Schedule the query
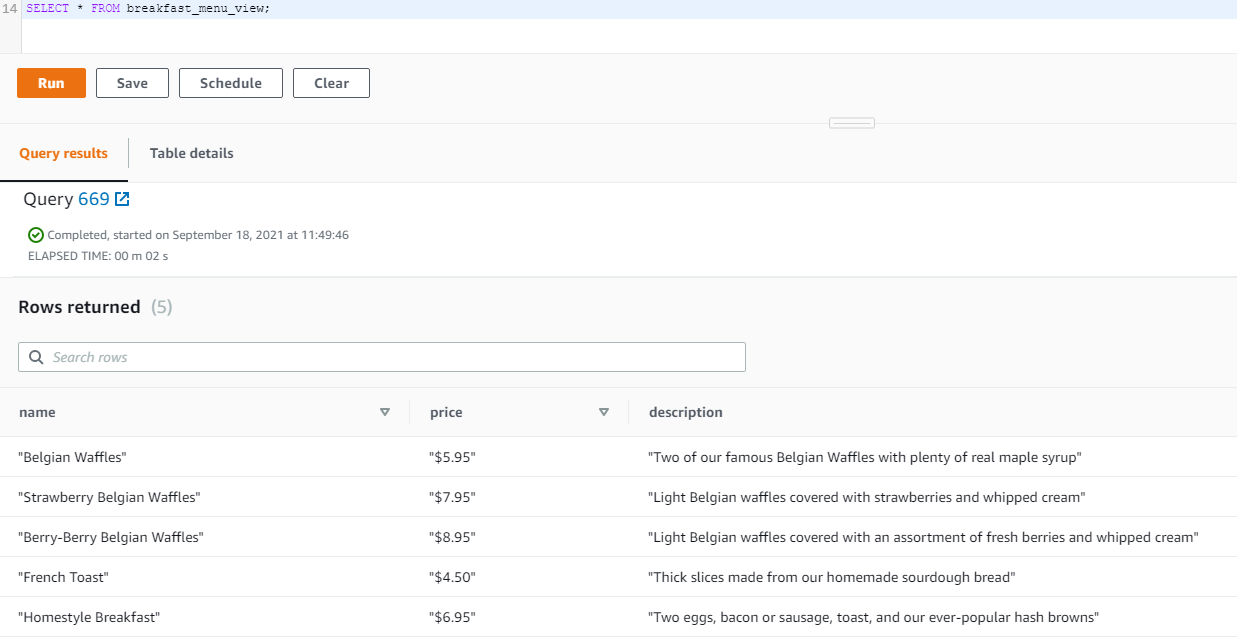The height and width of the screenshot is (640, 1237). pyautogui.click(x=230, y=83)
